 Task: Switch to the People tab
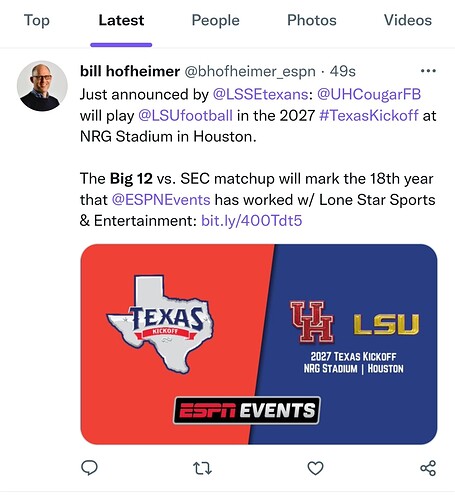[x=216, y=20]
